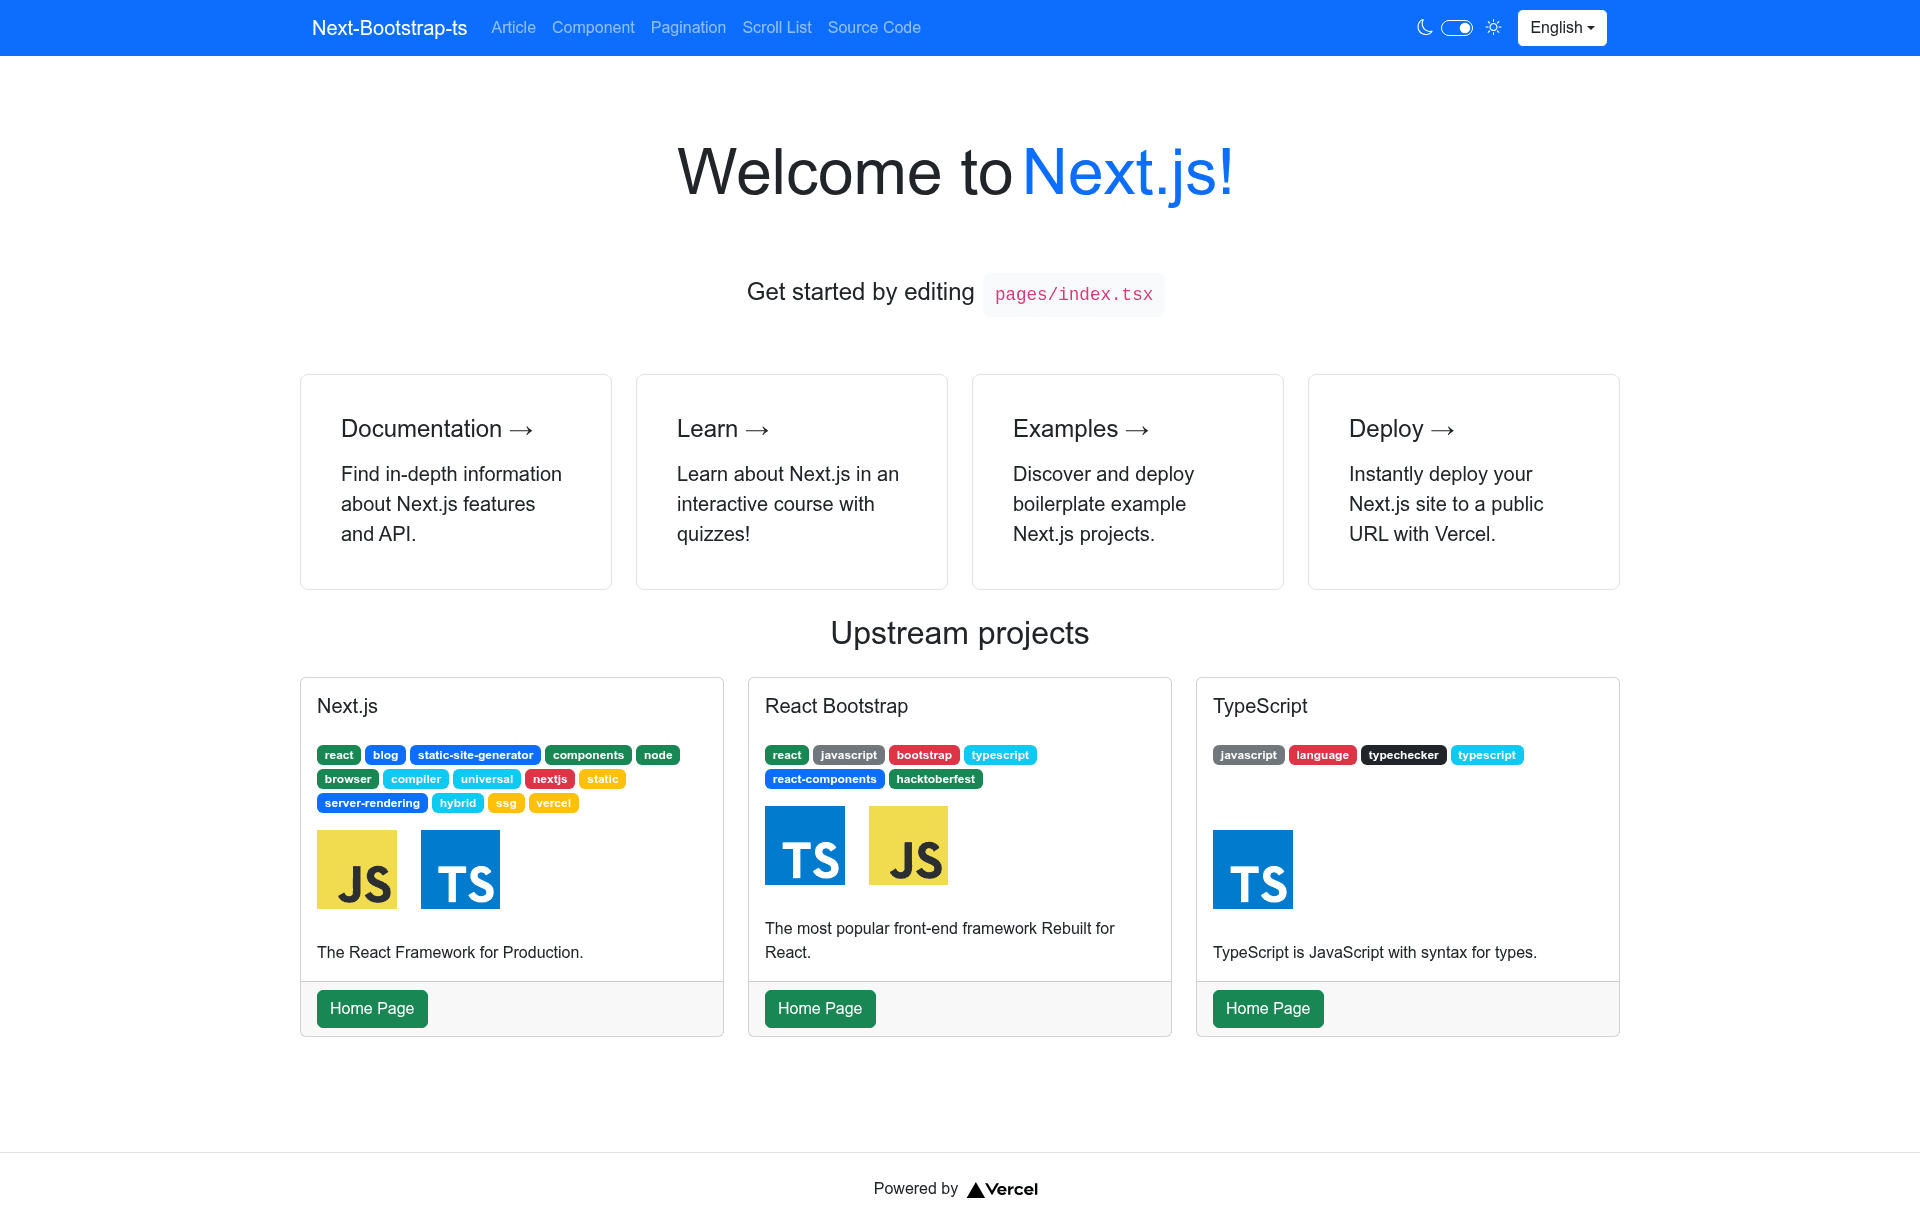Click the sun light-mode icon
1920x1225 pixels.
[1494, 28]
